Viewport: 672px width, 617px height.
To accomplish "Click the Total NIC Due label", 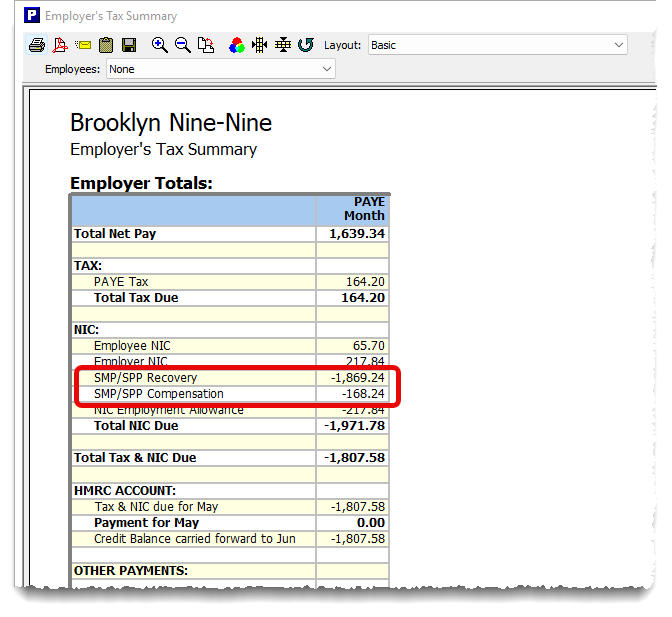I will (136, 426).
